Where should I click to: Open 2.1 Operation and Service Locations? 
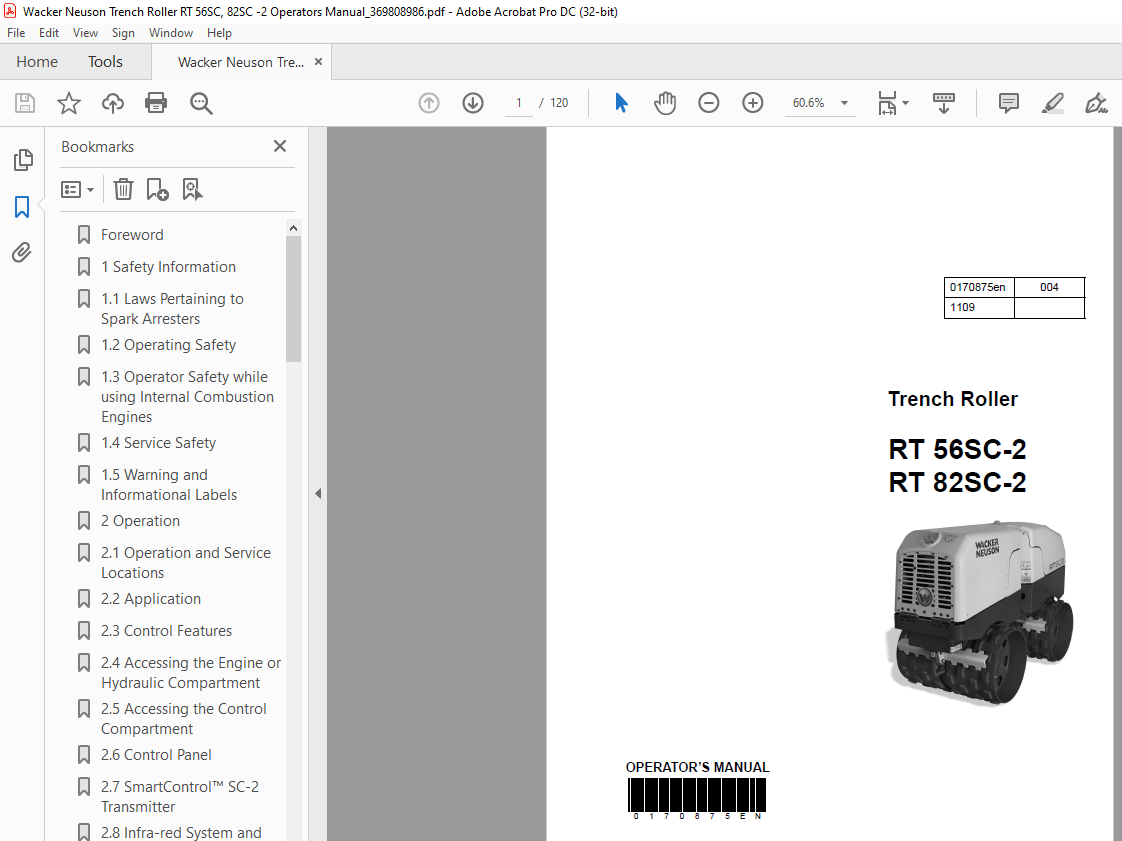click(186, 563)
